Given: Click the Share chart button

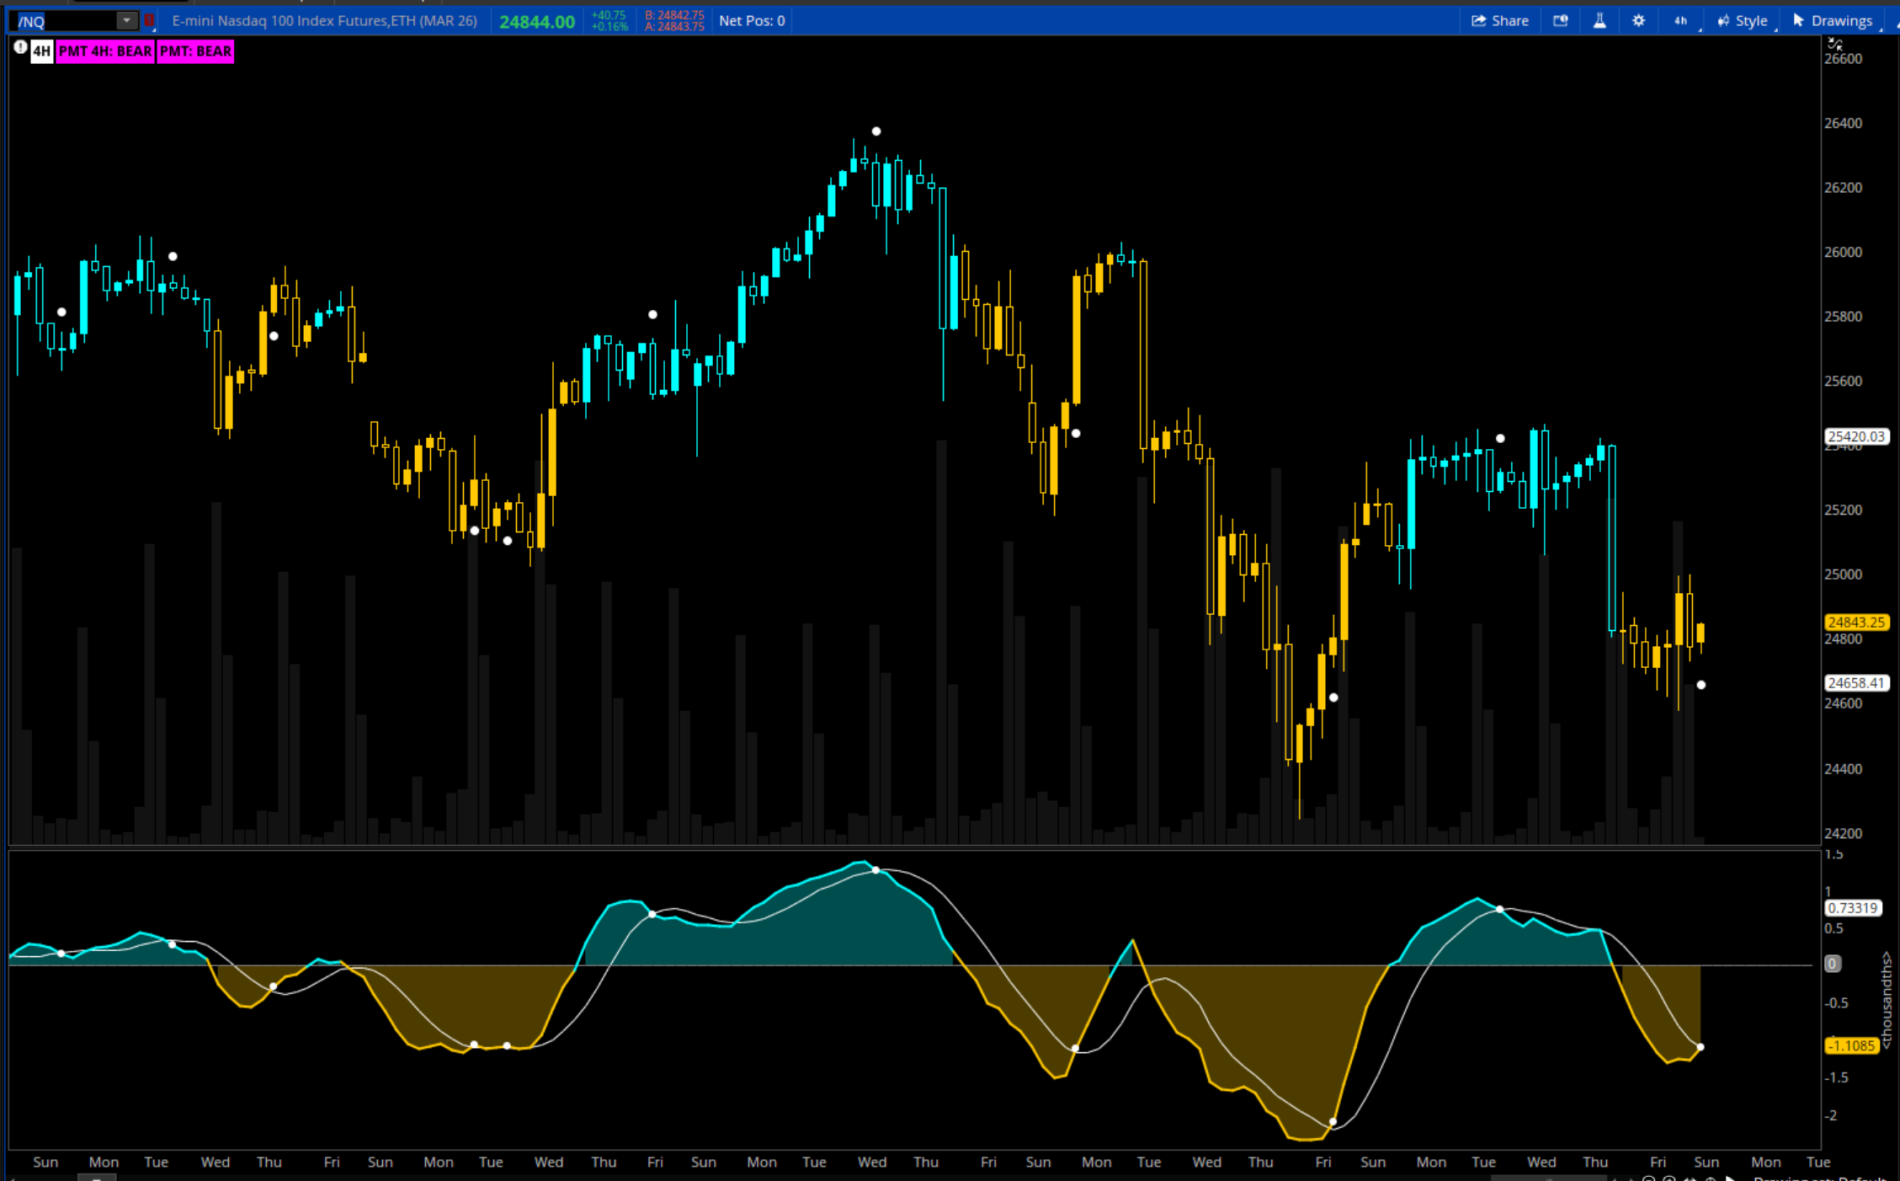Looking at the screenshot, I should pyautogui.click(x=1500, y=20).
